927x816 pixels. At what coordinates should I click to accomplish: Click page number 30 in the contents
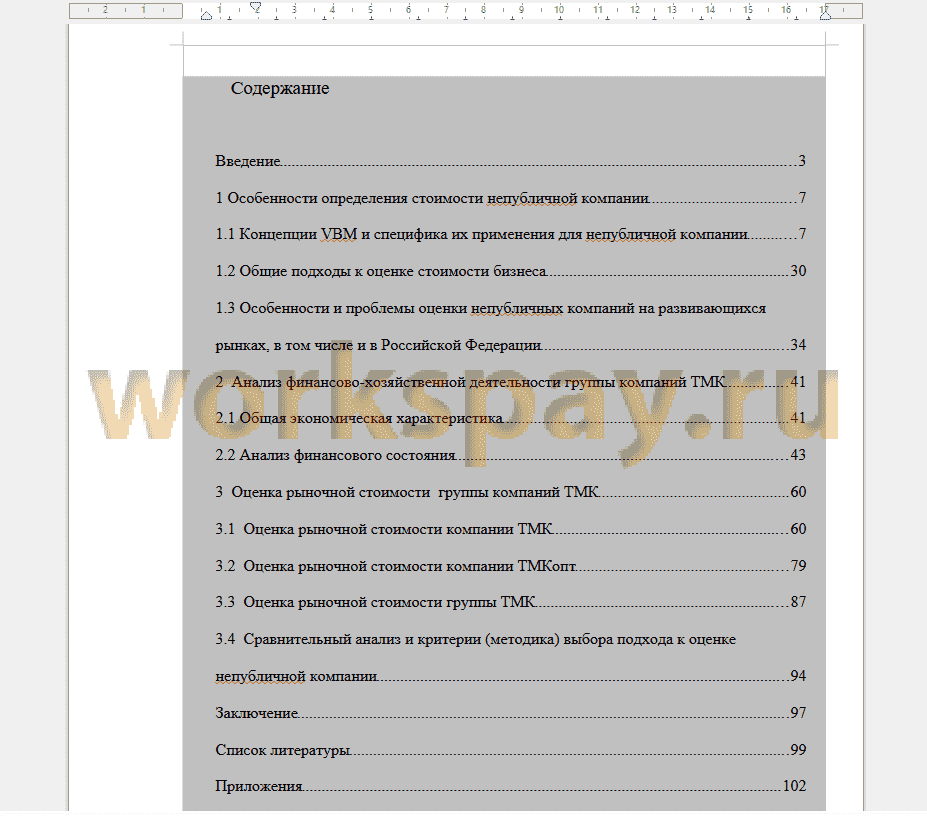[x=798, y=271]
